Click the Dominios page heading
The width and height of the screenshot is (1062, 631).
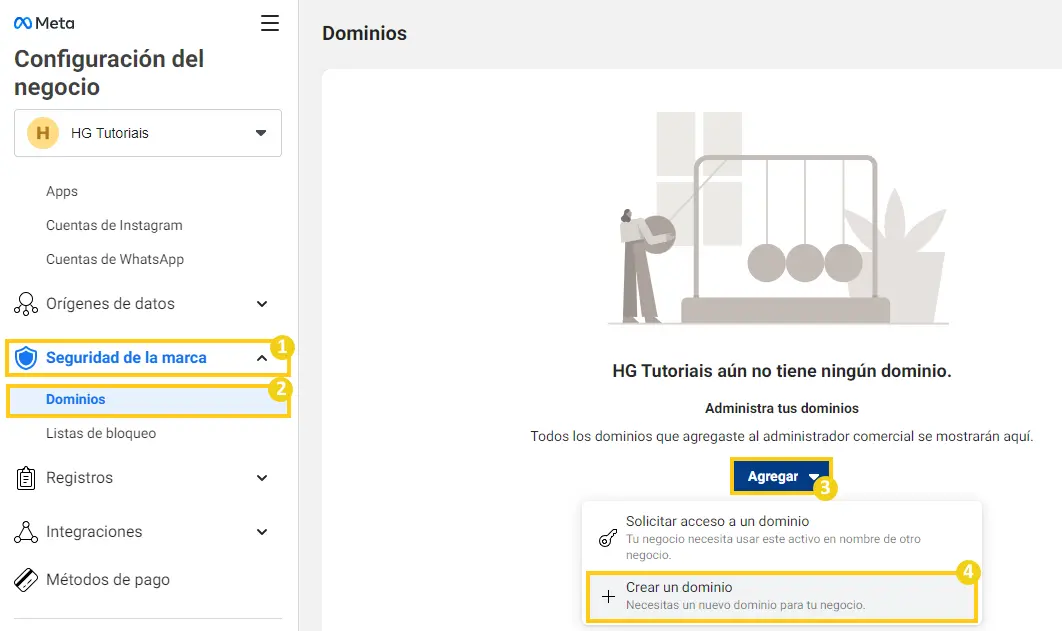click(x=364, y=33)
